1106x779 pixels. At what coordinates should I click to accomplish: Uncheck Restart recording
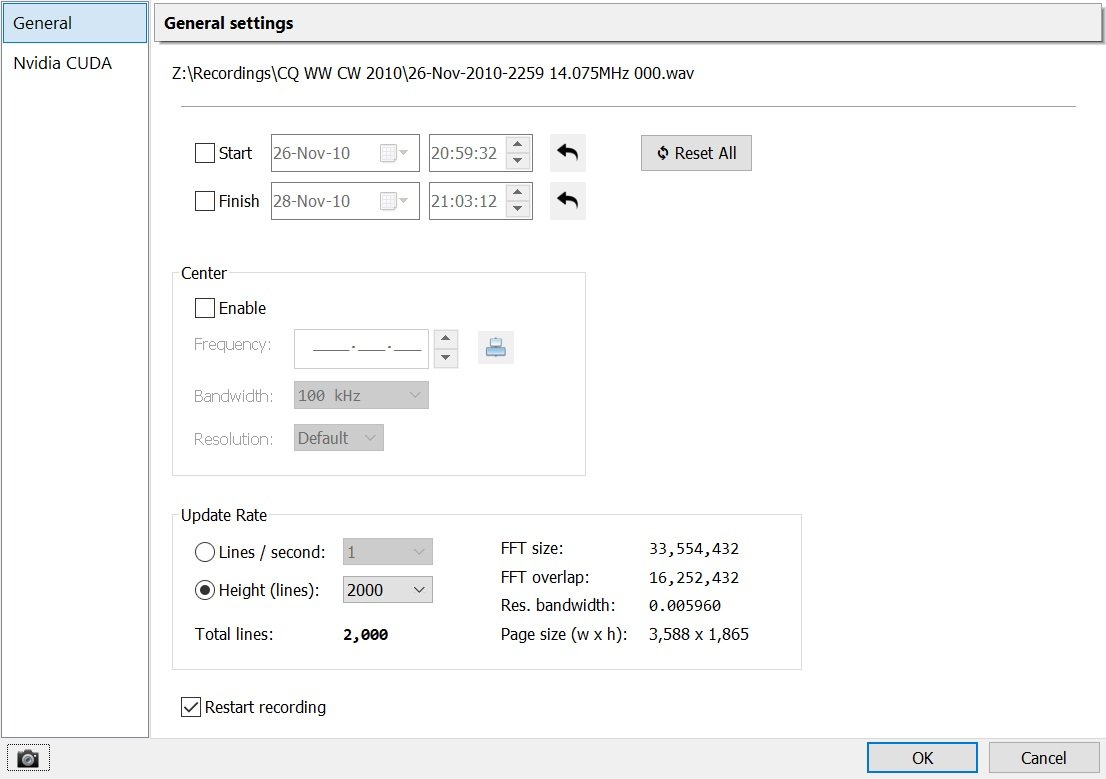tap(190, 707)
